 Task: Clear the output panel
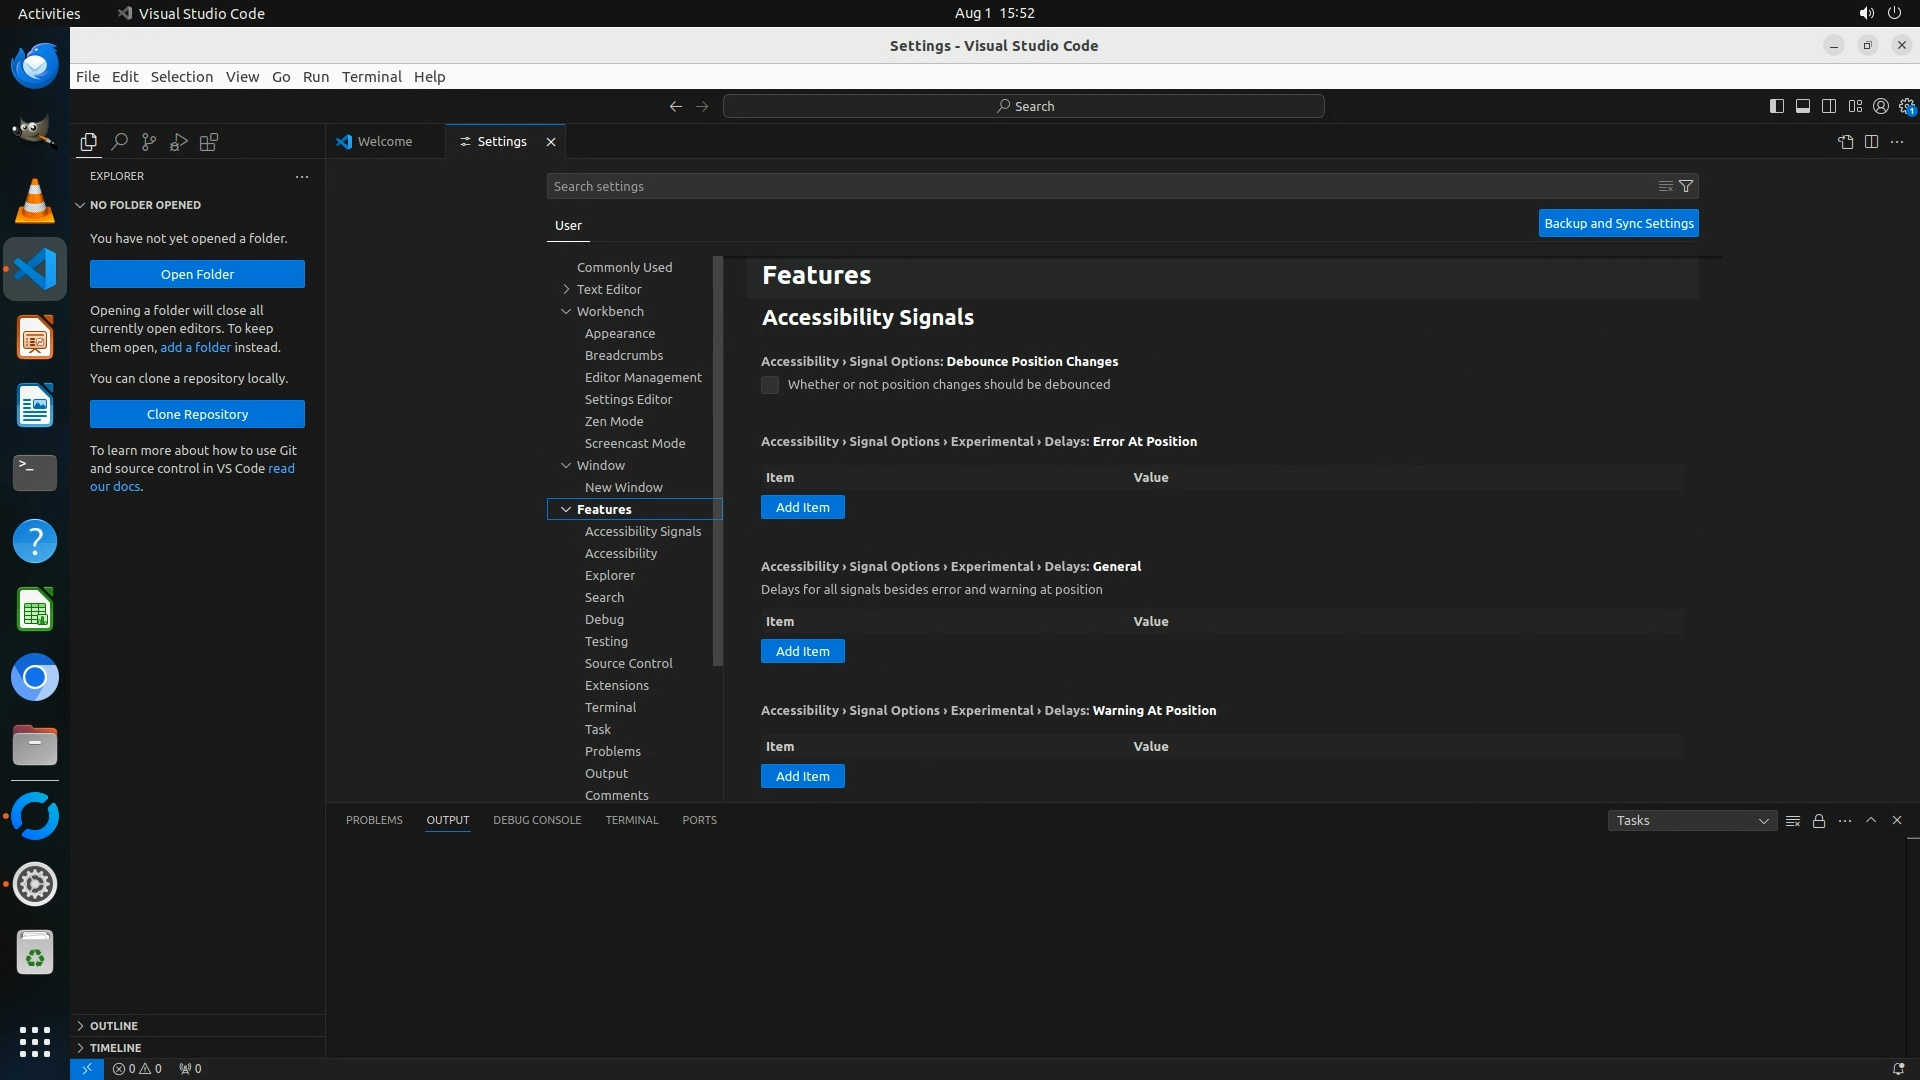(1793, 821)
